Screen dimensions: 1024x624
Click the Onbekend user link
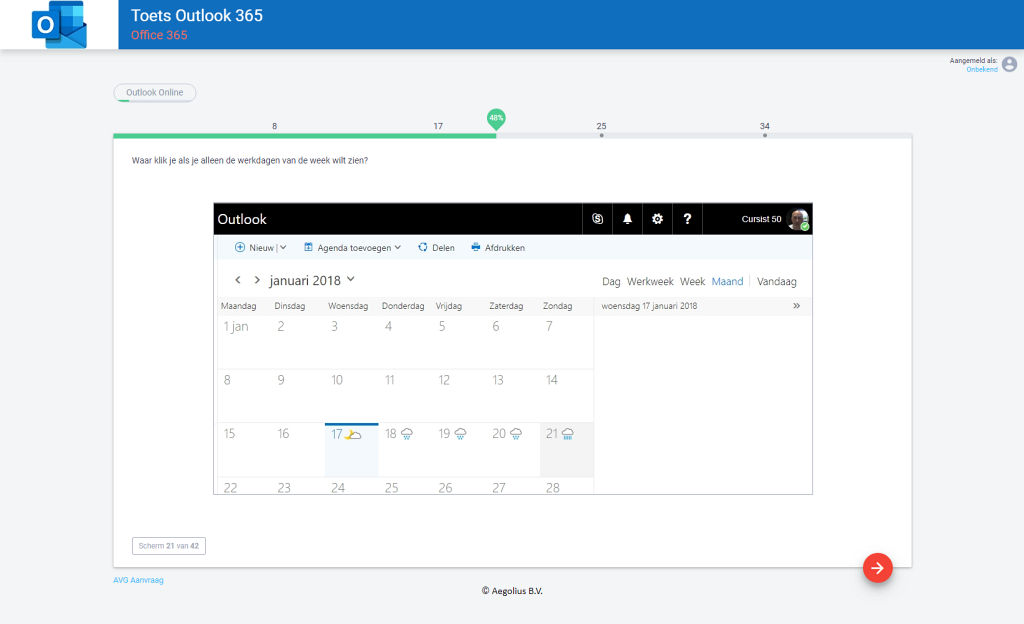click(982, 69)
